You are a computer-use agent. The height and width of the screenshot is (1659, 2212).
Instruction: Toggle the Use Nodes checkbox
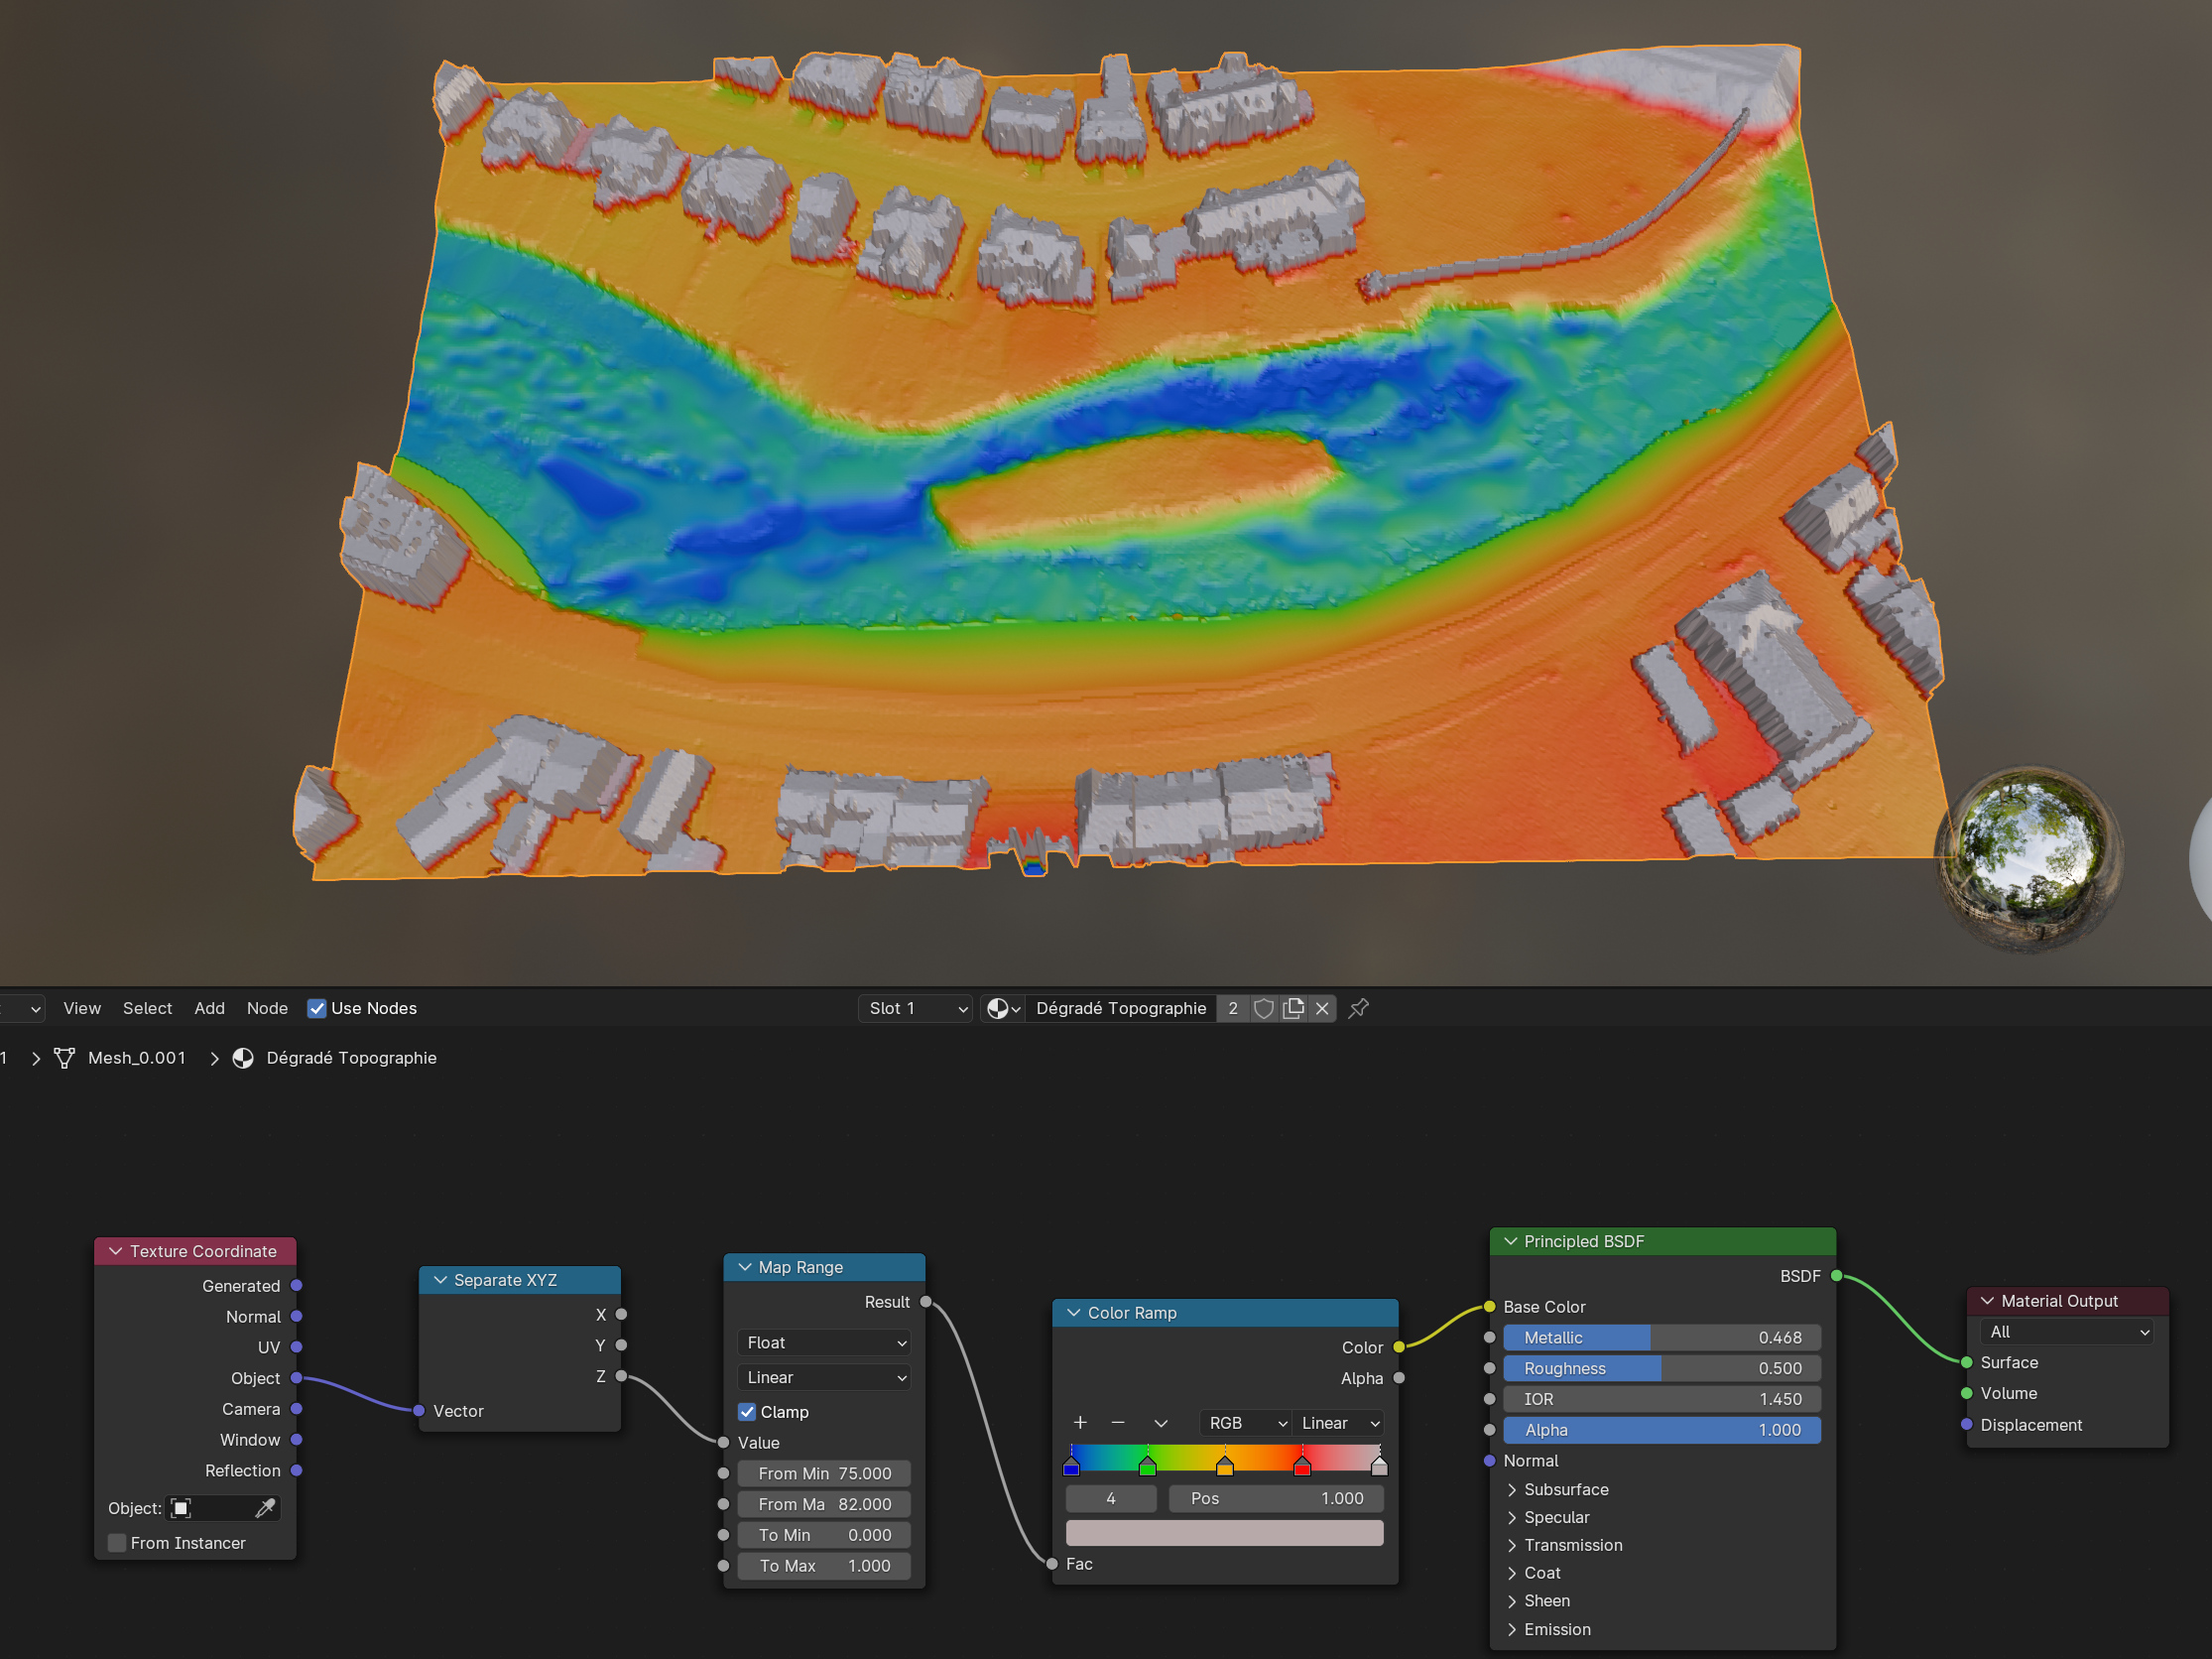click(x=317, y=1008)
